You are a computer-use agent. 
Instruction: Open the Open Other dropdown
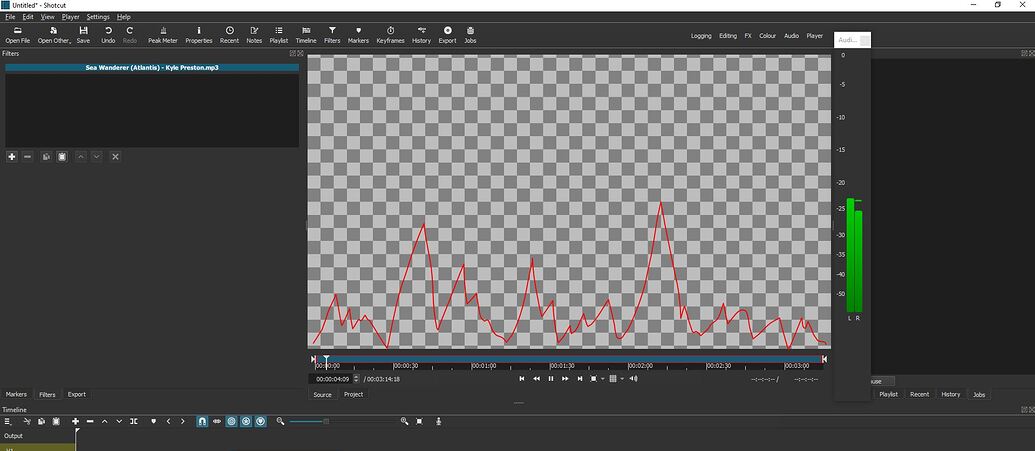54,35
